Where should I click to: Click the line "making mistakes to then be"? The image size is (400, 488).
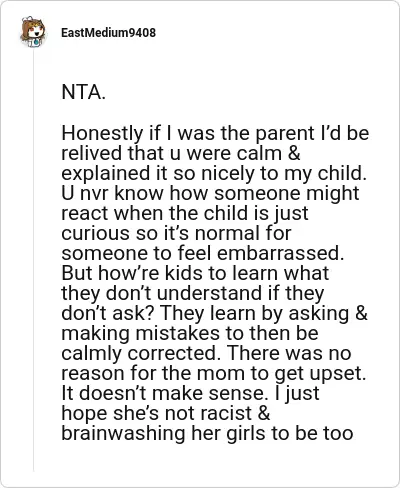(x=190, y=334)
